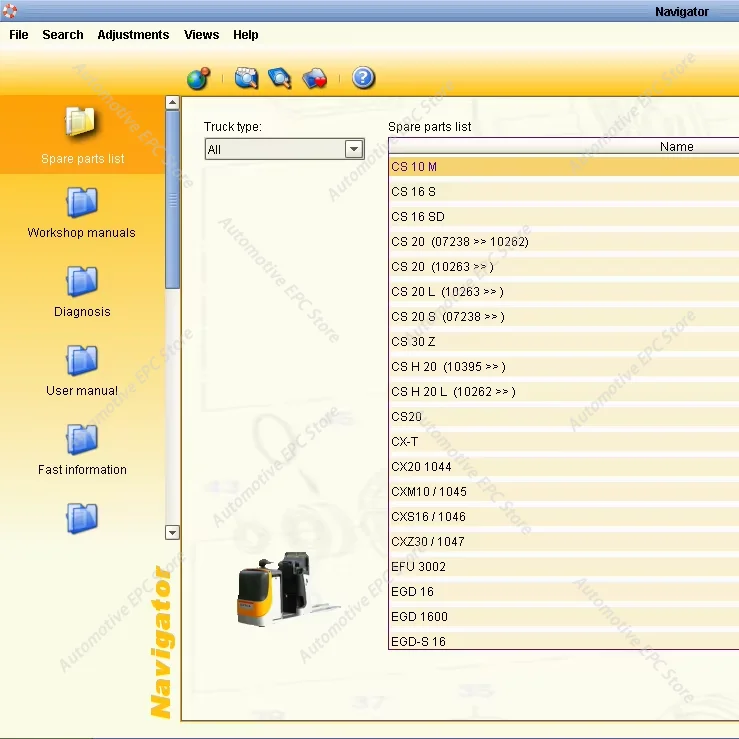Click the sidebar scroll up arrow

[x=172, y=103]
